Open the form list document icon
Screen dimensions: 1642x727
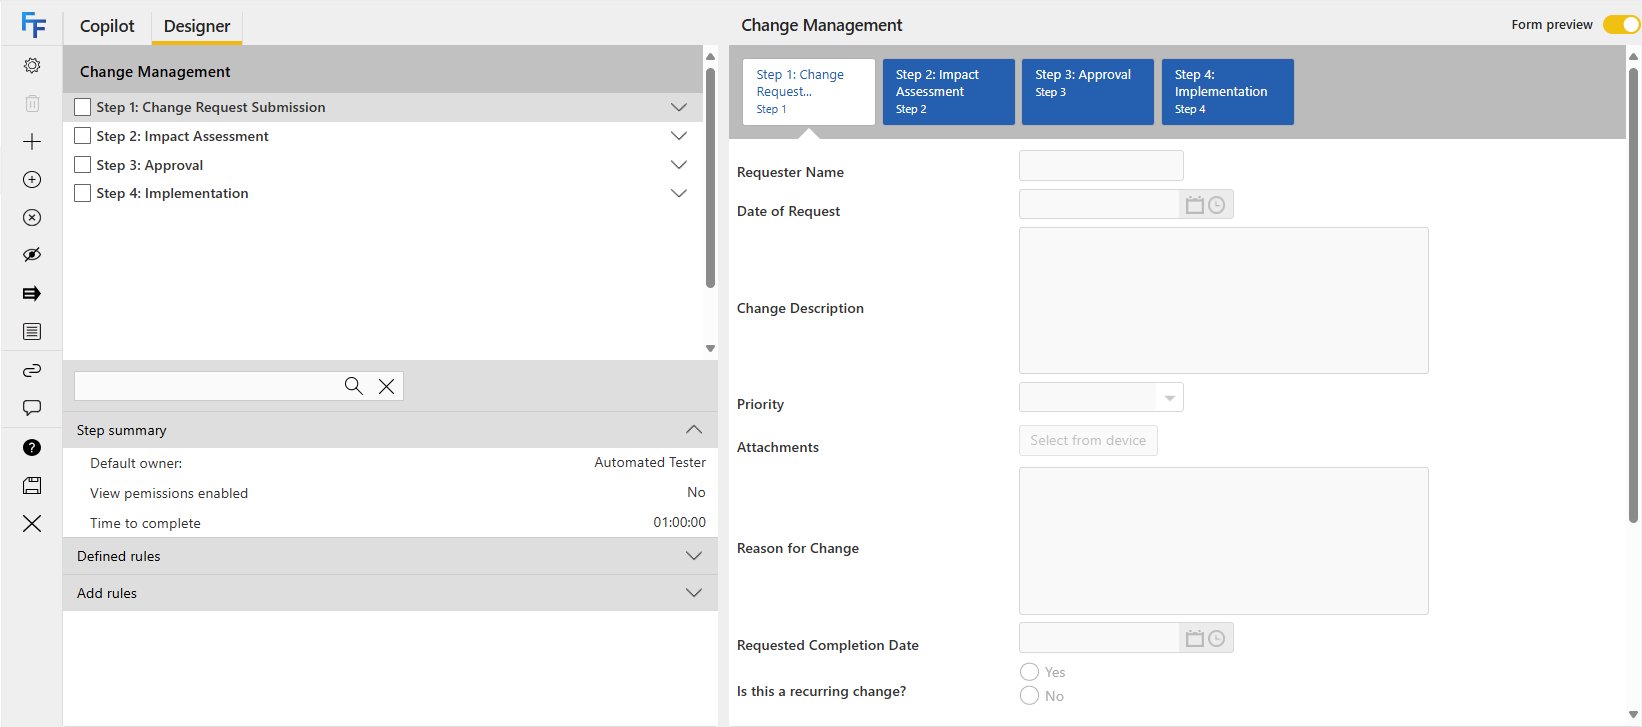click(32, 331)
